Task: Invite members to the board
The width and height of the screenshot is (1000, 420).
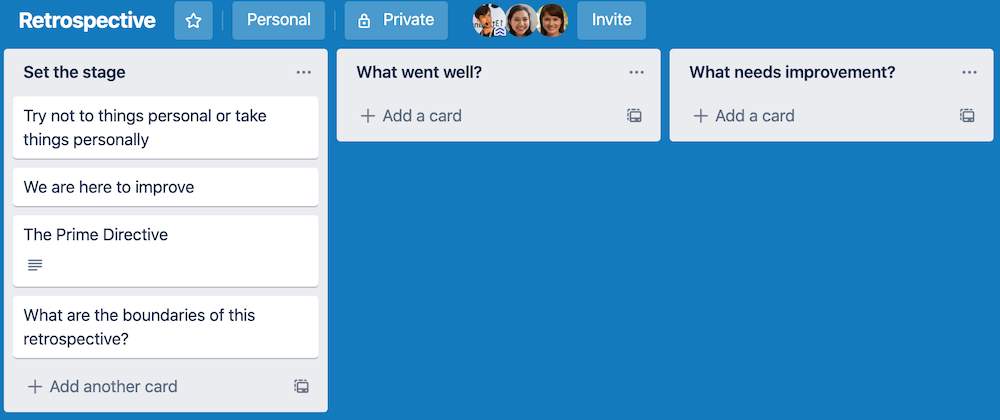Action: tap(612, 20)
